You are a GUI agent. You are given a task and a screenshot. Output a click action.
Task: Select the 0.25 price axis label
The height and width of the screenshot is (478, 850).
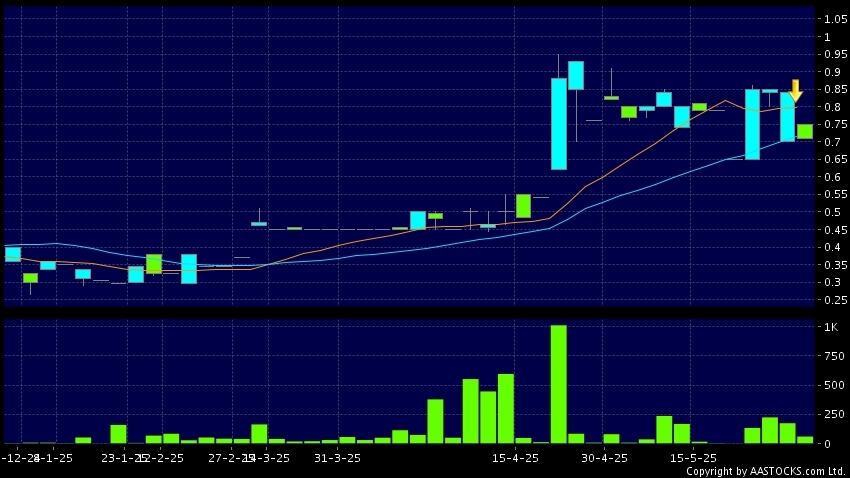tap(835, 300)
